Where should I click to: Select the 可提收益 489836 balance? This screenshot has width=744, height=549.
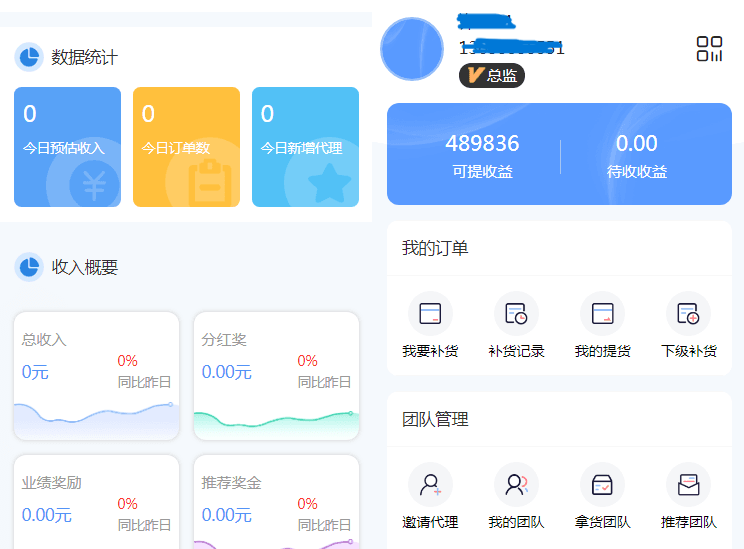[482, 155]
